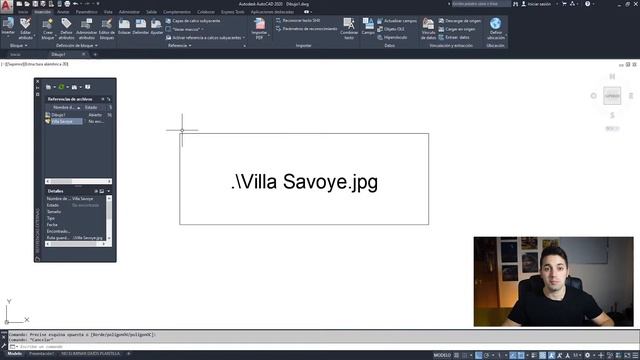Click the help question mark icon in title bar

coord(587,4)
